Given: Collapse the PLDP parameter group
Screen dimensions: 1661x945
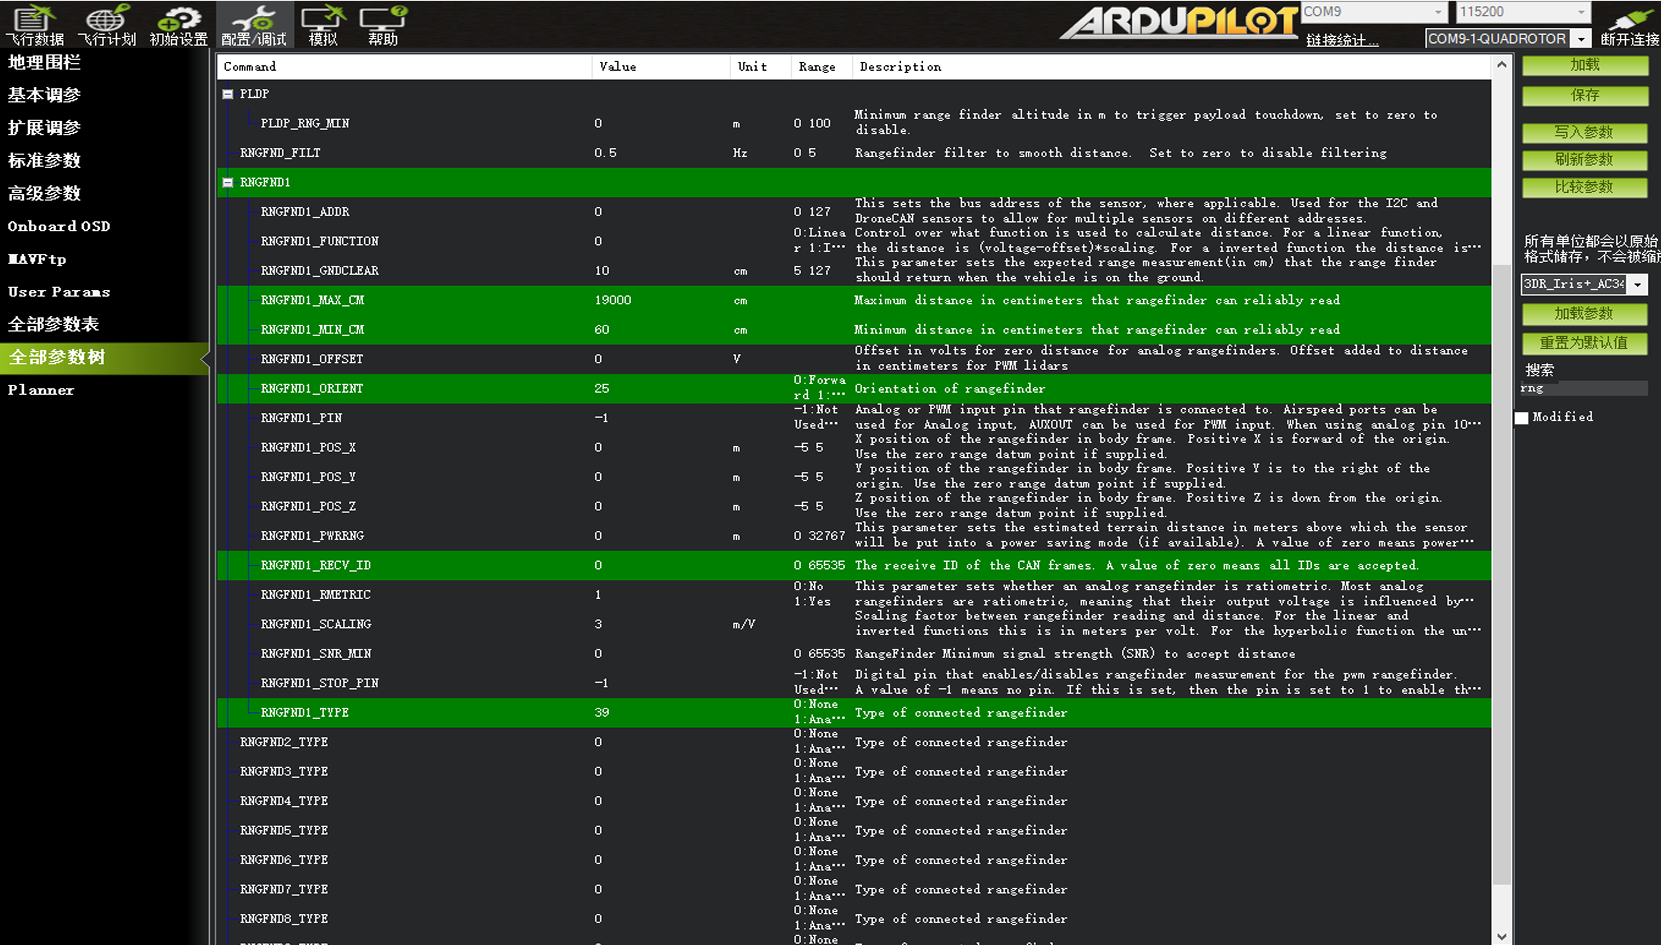Looking at the screenshot, I should (x=228, y=94).
